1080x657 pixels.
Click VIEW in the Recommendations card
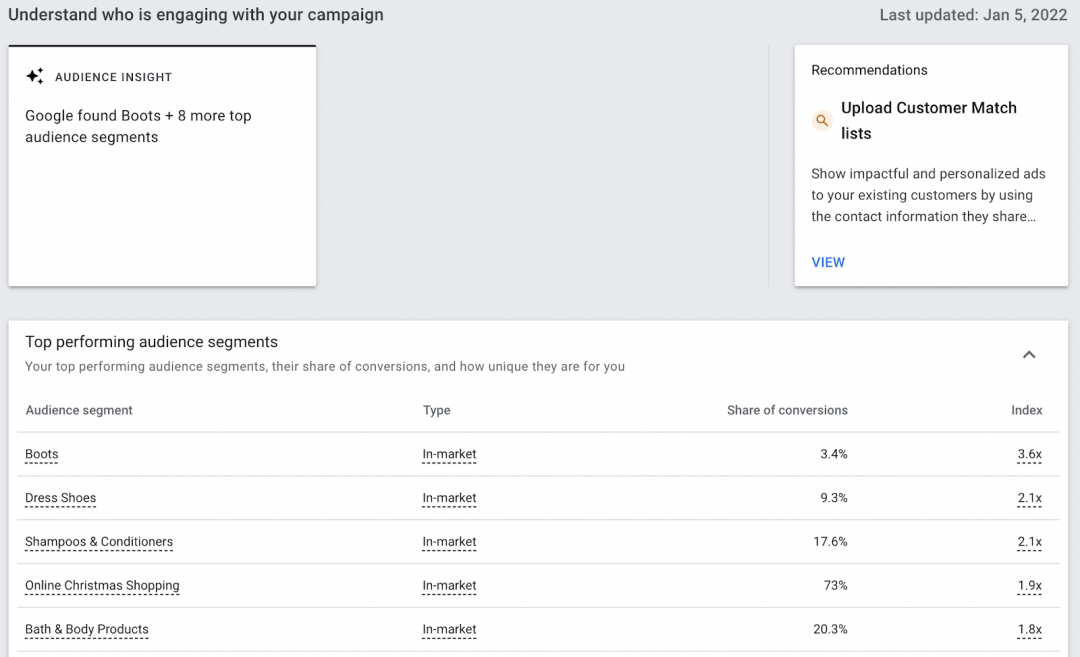pos(828,262)
